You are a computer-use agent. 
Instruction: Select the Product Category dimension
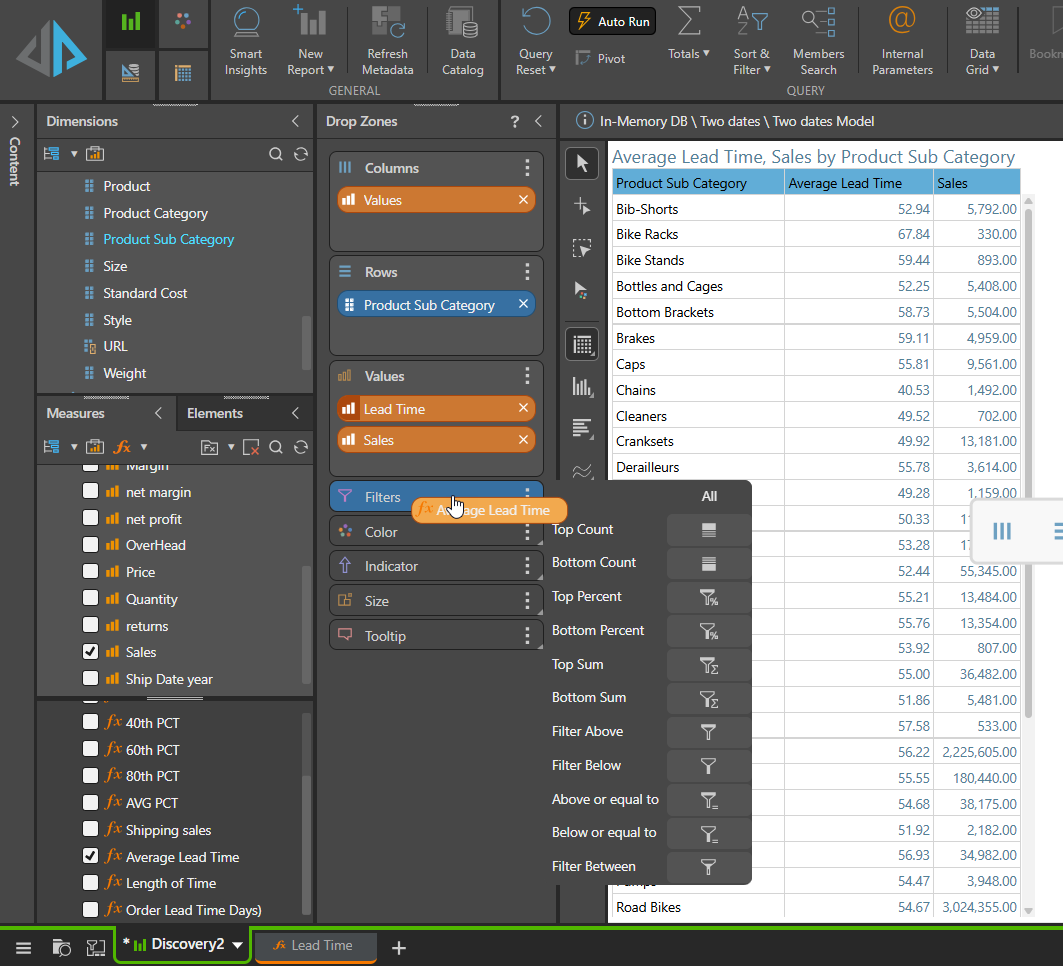pyautogui.click(x=155, y=213)
